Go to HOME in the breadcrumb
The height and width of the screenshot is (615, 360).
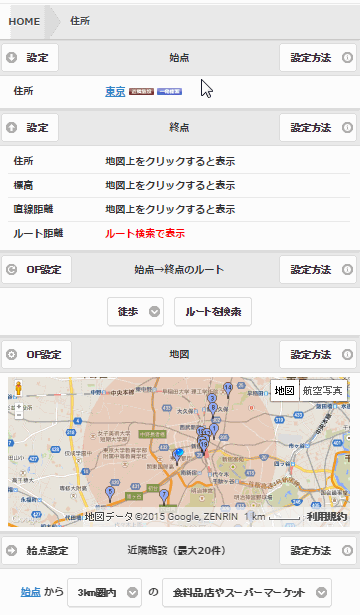pos(24,21)
